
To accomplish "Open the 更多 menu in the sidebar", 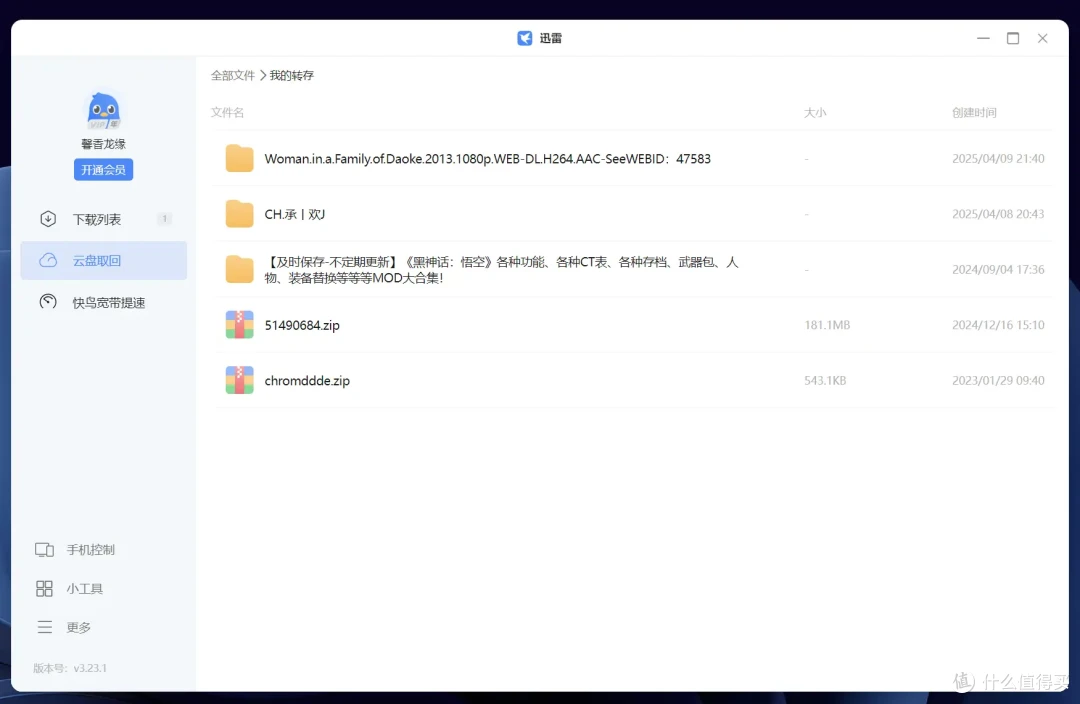I will coord(79,627).
